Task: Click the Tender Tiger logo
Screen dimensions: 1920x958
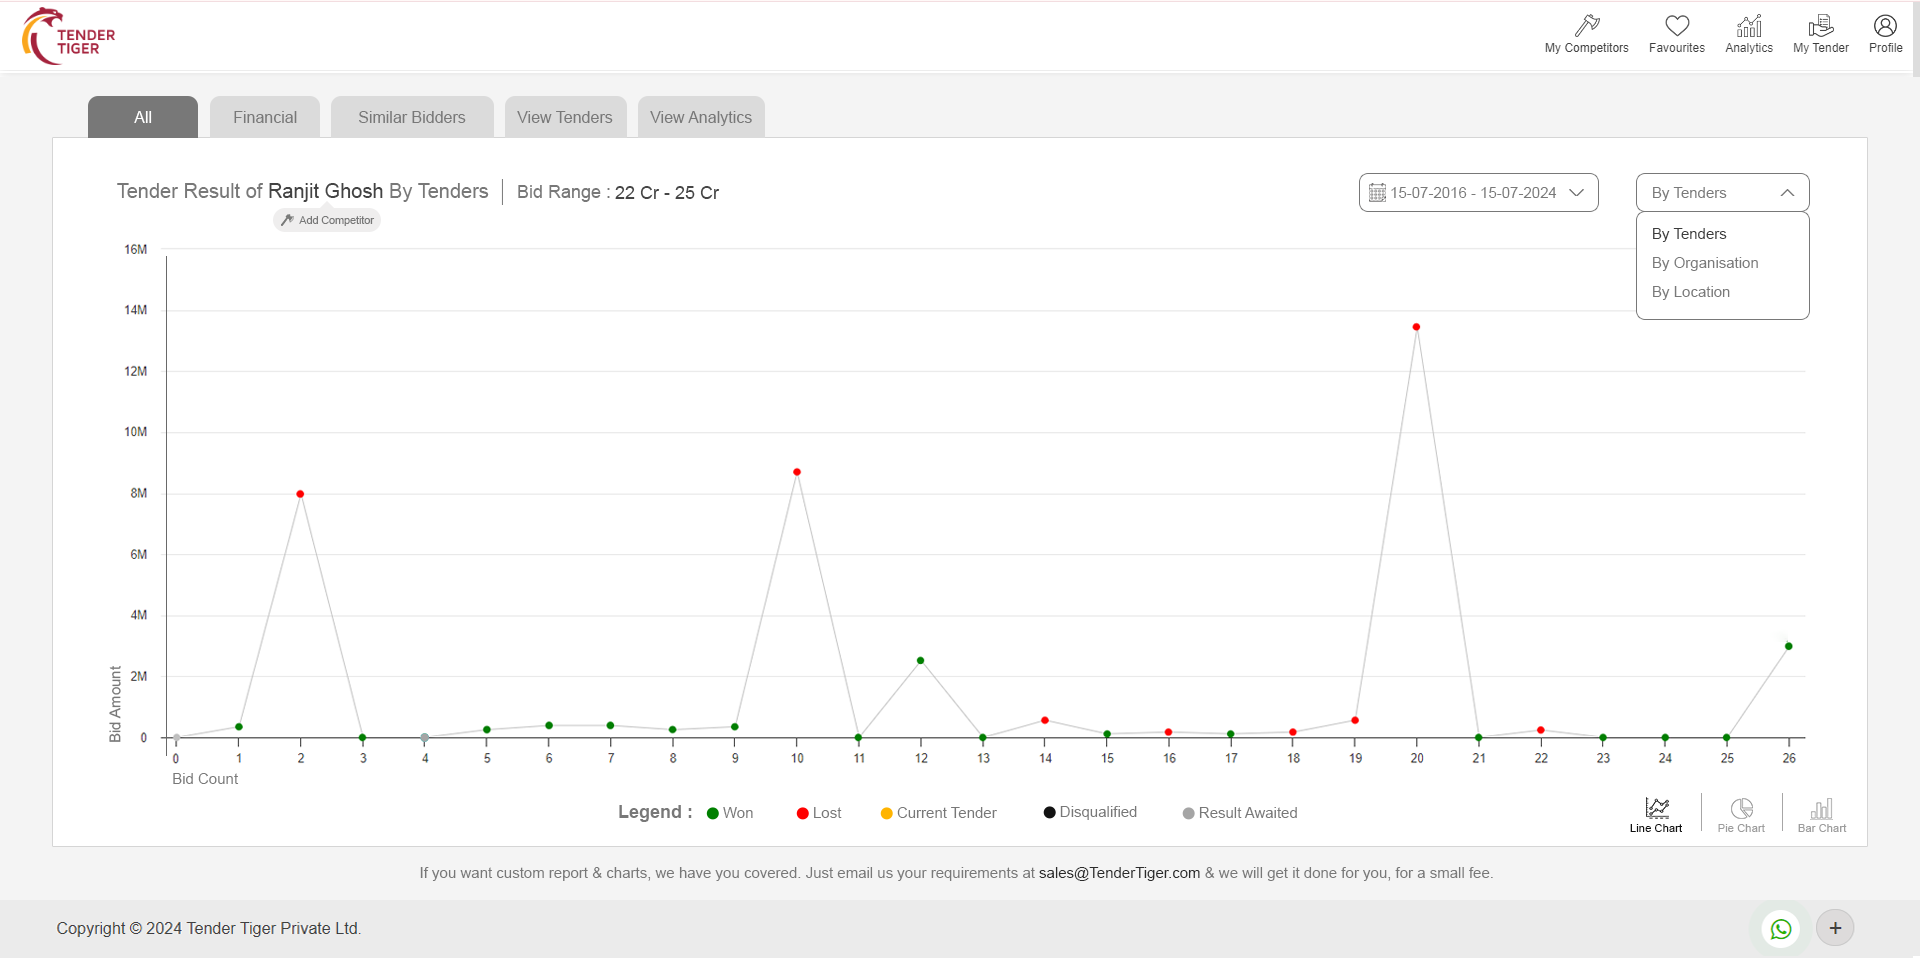Action: (x=68, y=37)
